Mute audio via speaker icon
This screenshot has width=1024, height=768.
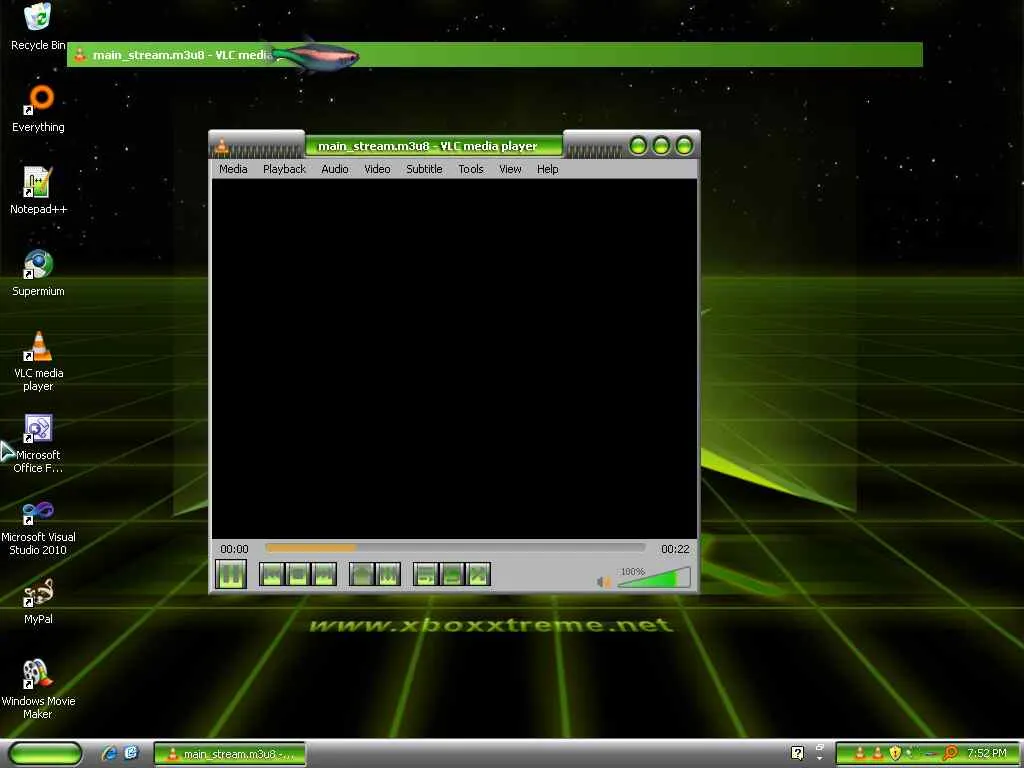tap(603, 581)
